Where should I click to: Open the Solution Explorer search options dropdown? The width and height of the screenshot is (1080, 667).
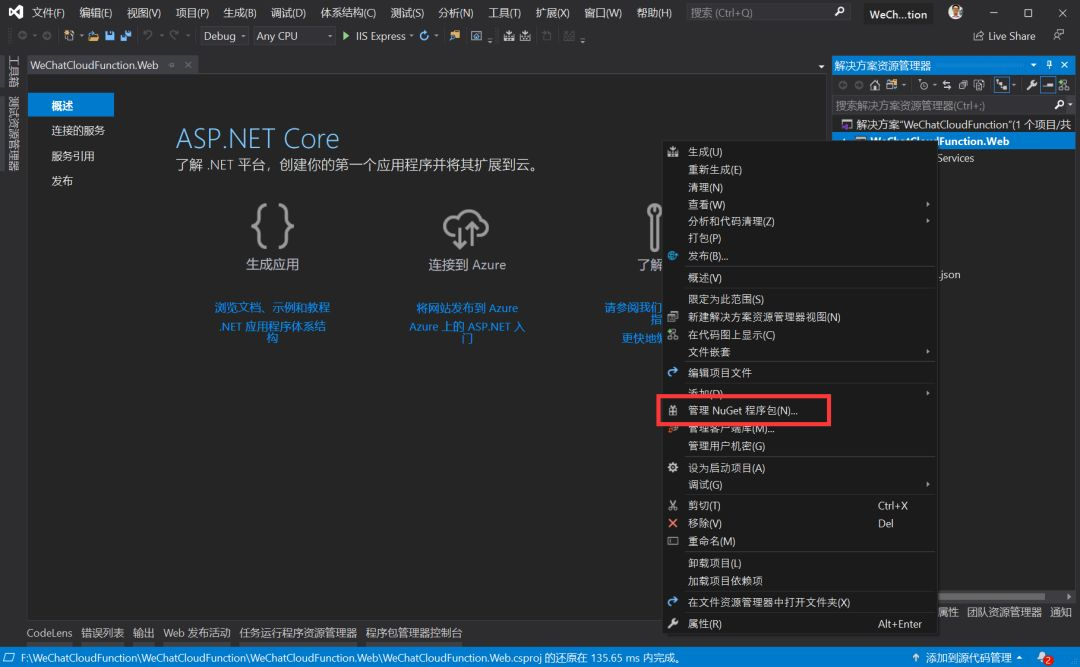click(x=1071, y=105)
